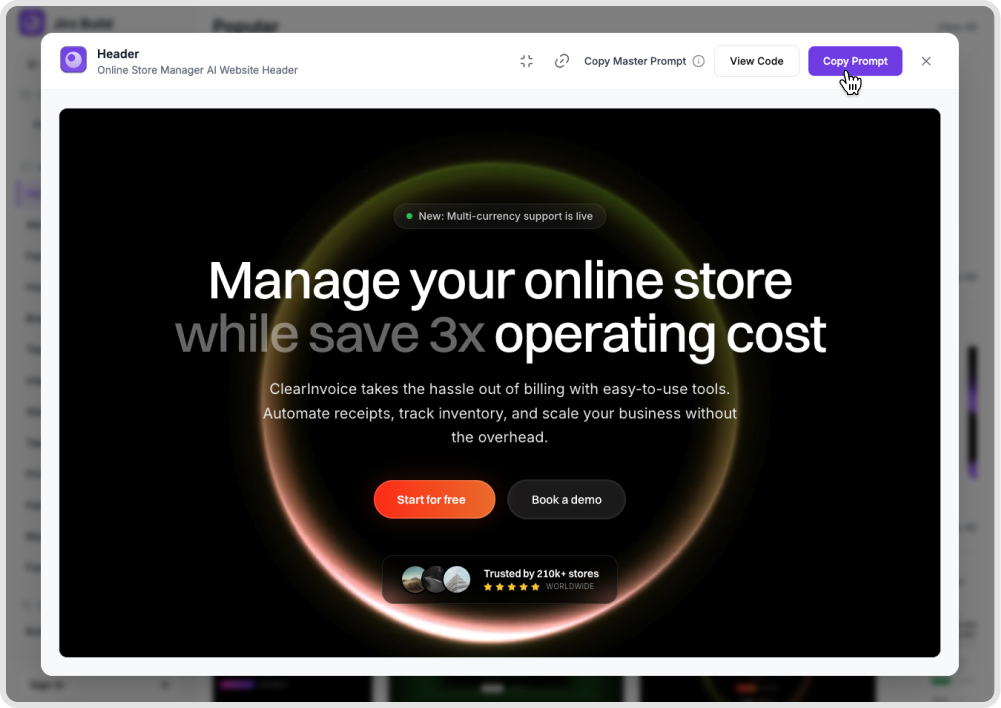Click the third store avatar image

(457, 579)
